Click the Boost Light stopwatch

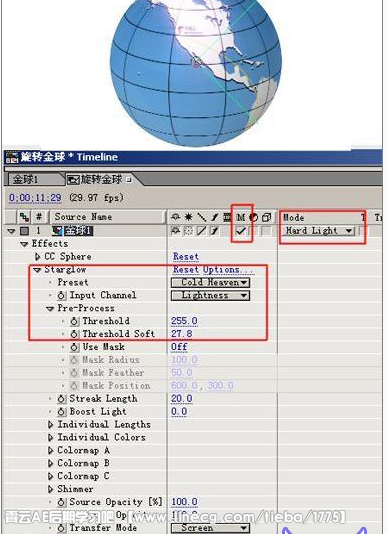click(61, 412)
